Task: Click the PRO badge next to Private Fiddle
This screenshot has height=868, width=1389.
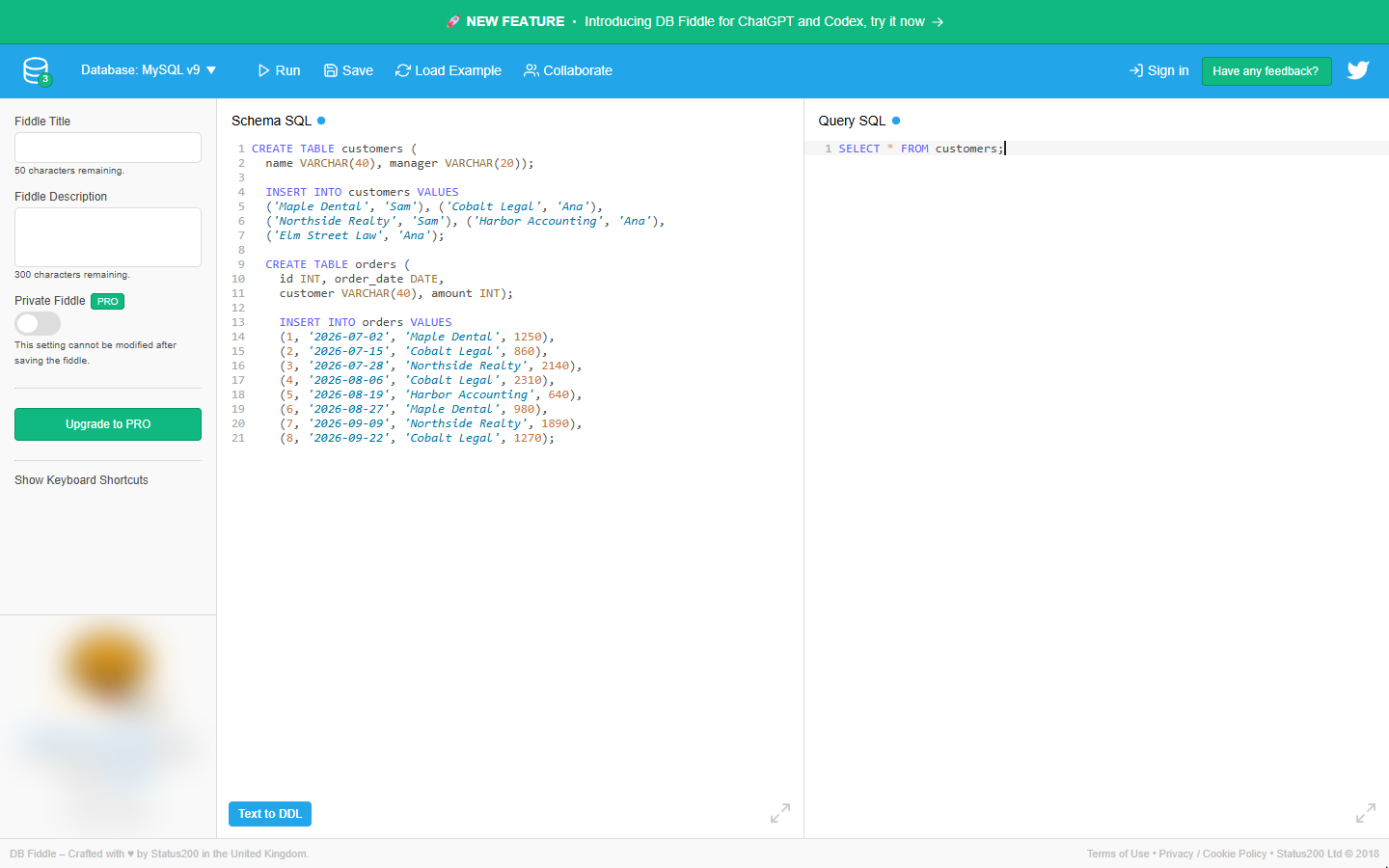Action: click(107, 301)
